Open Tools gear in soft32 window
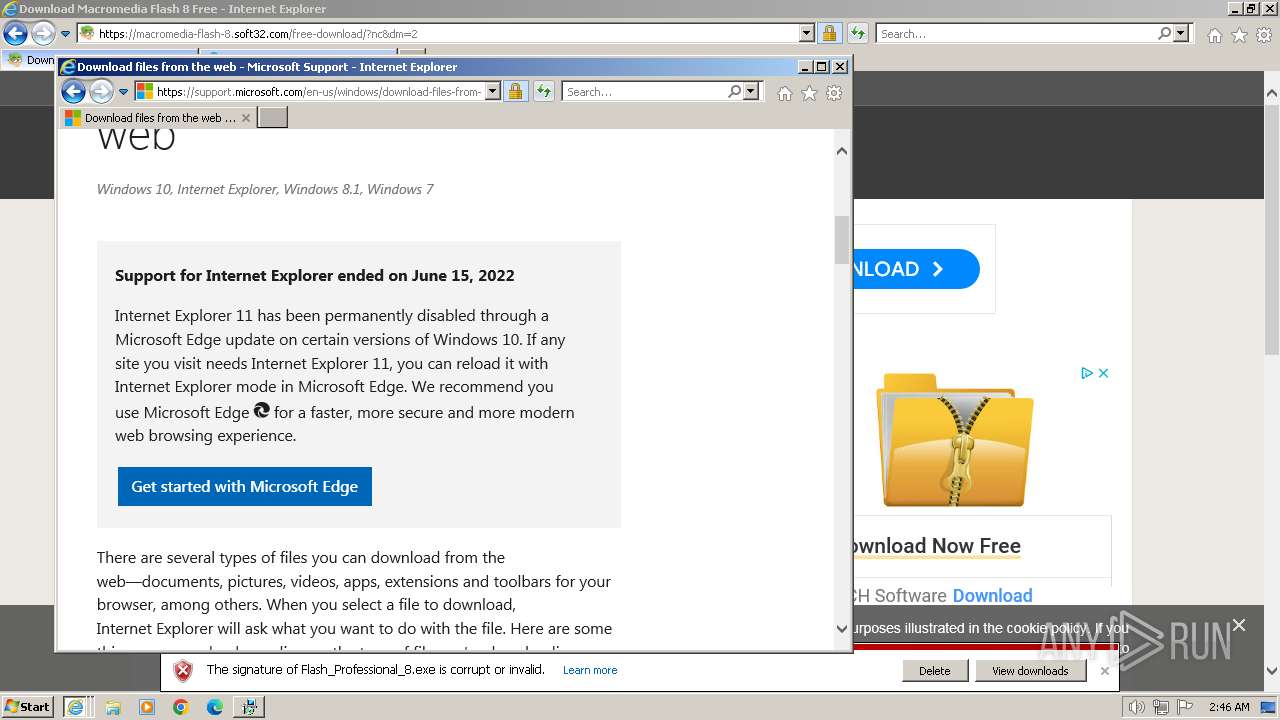The image size is (1280, 720). click(x=1264, y=35)
